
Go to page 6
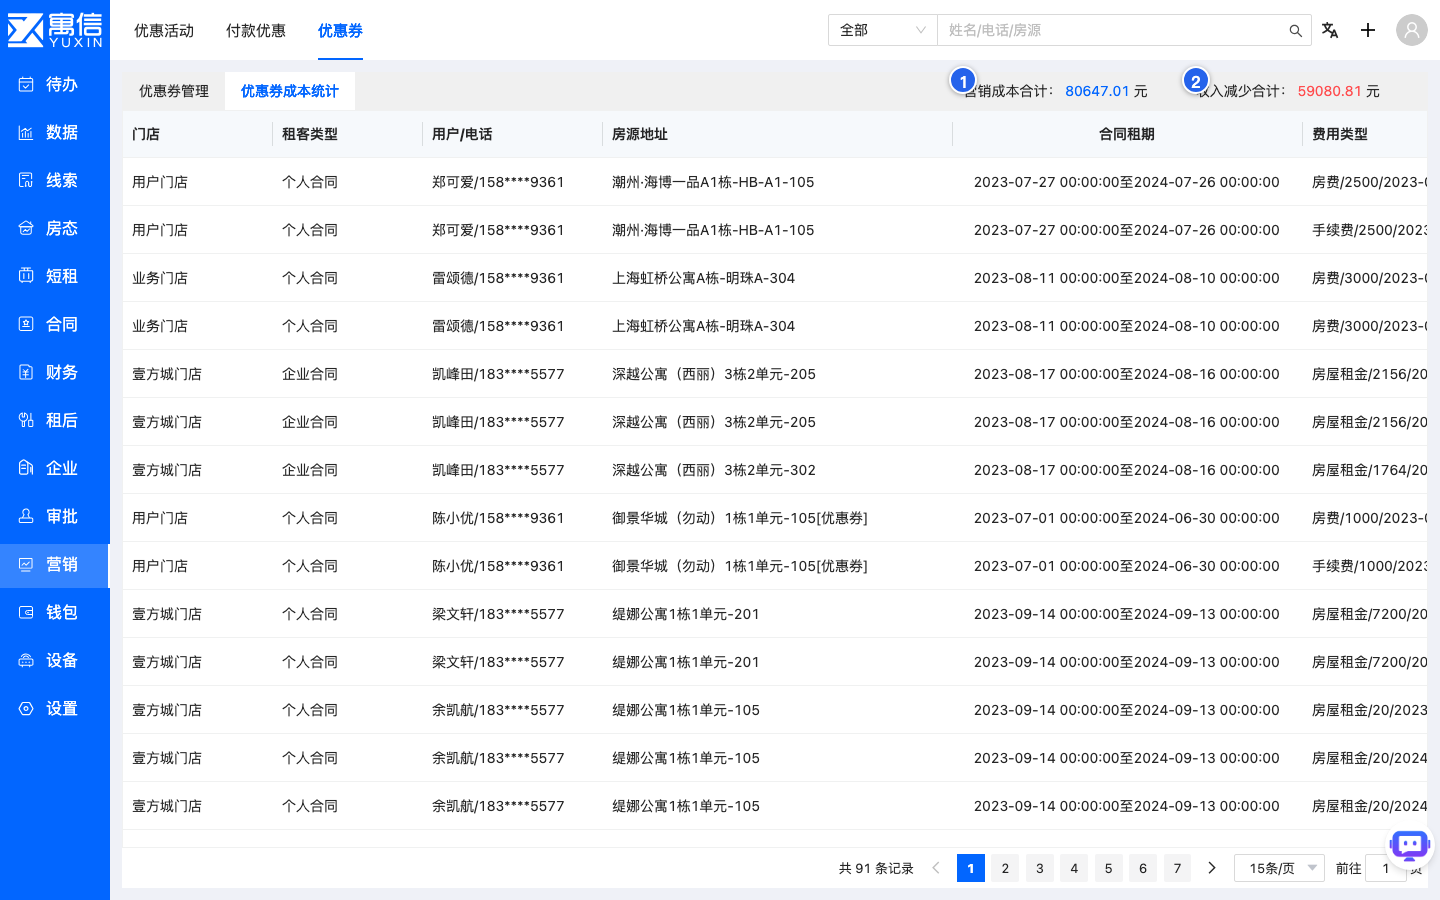coord(1143,868)
